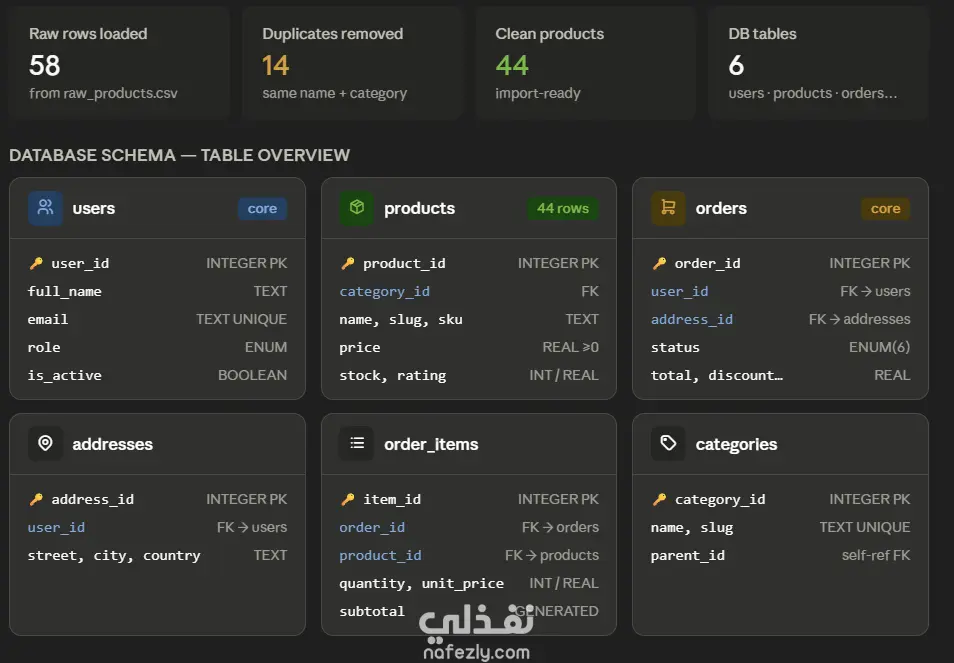Click the parent_id column in categories
Screen dimensions: 954x663
(x=688, y=555)
